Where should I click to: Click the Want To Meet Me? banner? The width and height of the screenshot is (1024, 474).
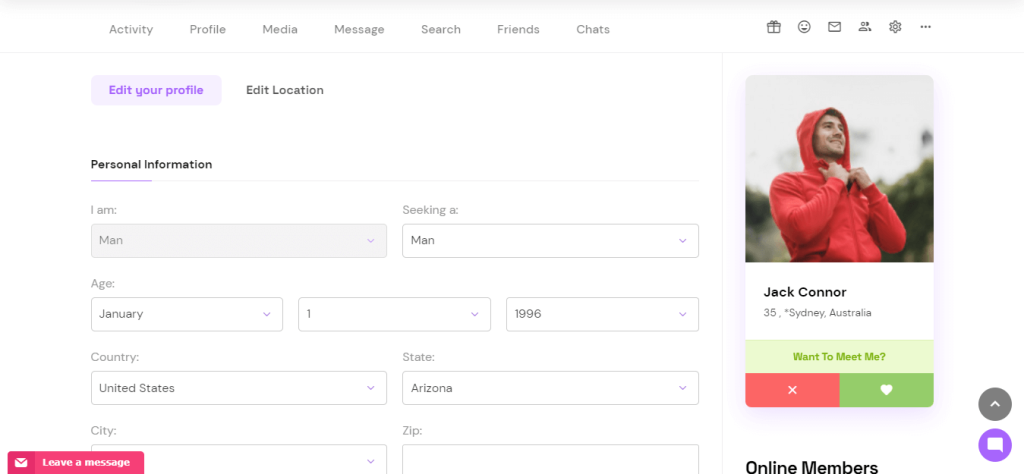point(839,356)
